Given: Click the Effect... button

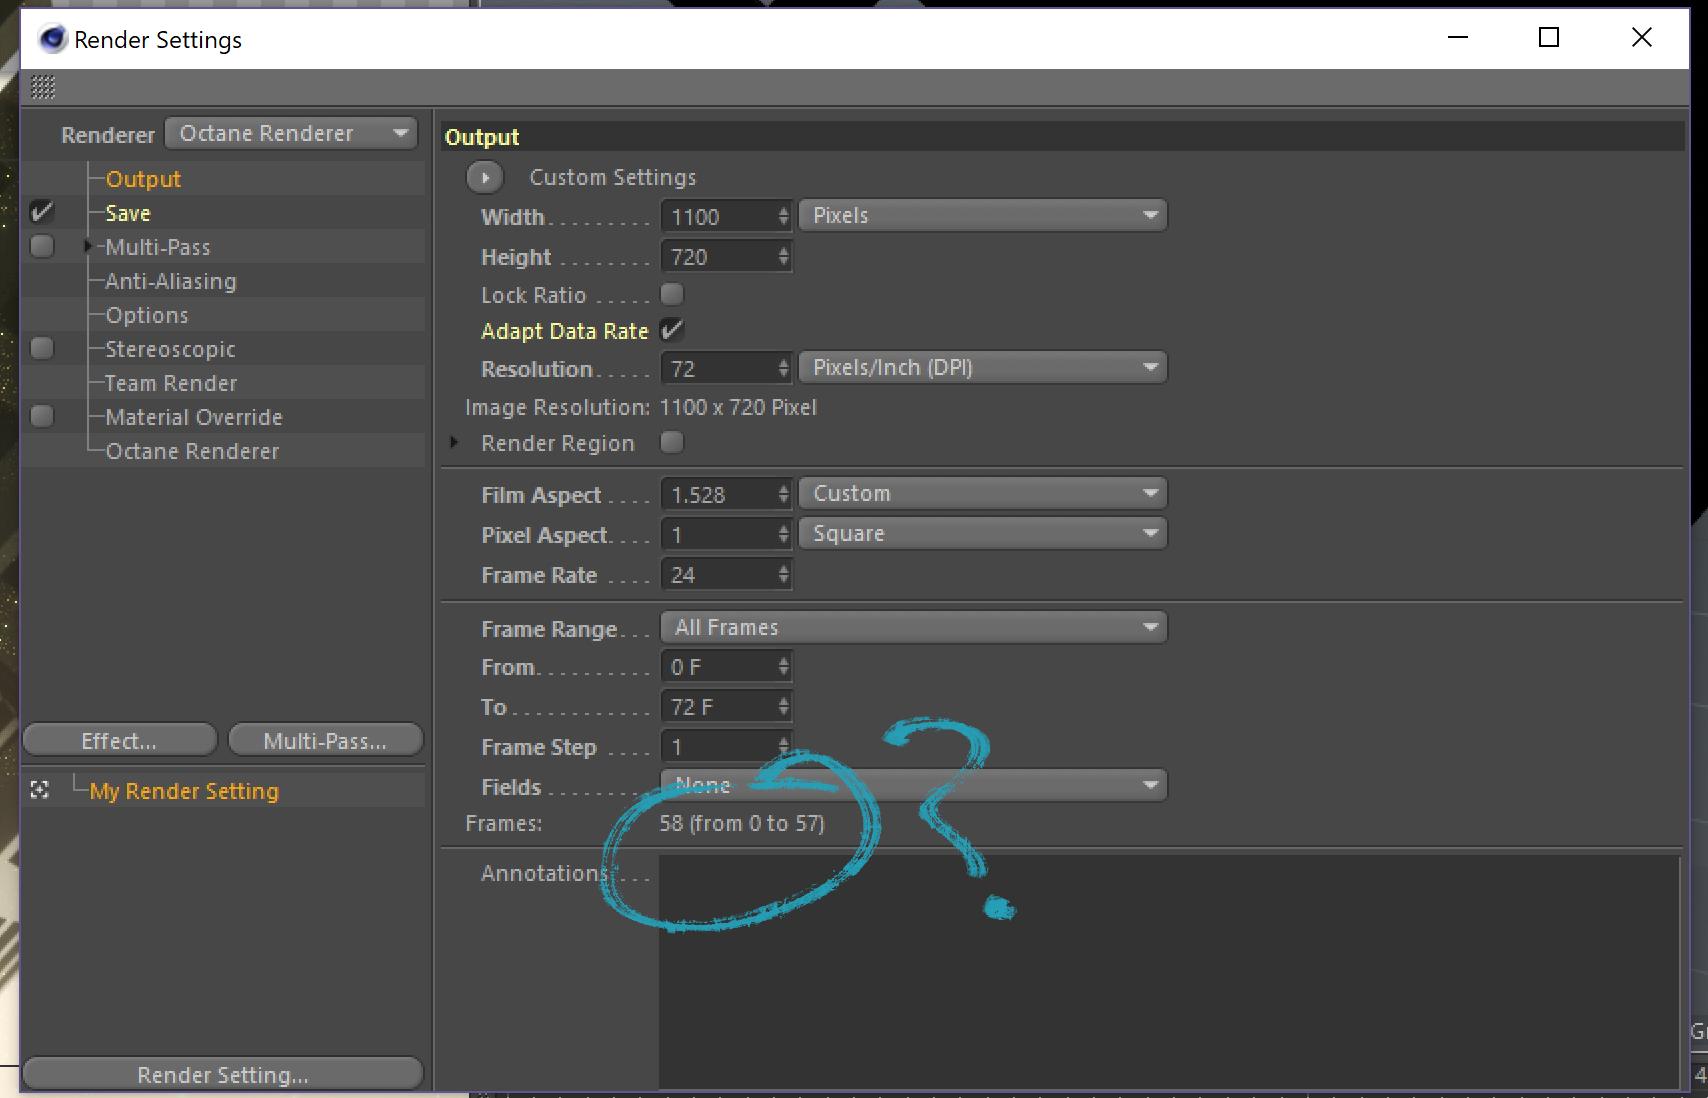Looking at the screenshot, I should [118, 740].
